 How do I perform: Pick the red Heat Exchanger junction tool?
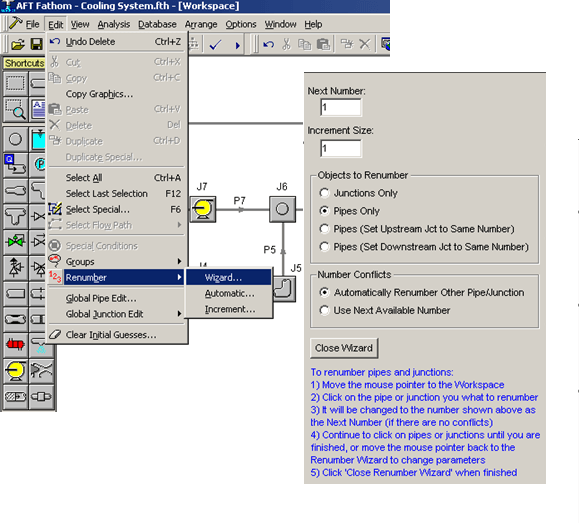[15, 345]
